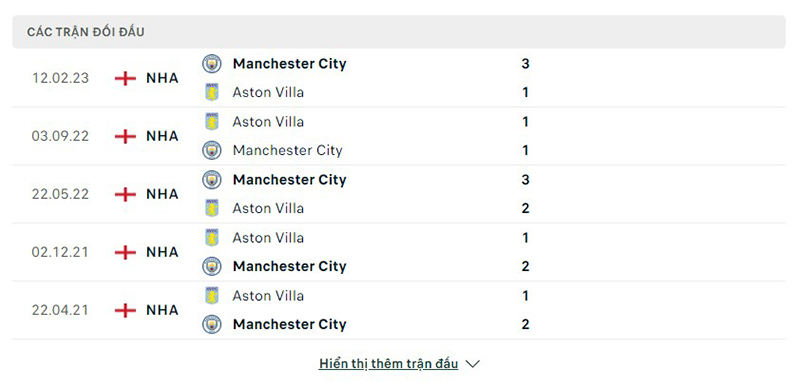Open Aston Villa name in 22.04.21 match
This screenshot has width=800, height=389.
pyautogui.click(x=268, y=296)
